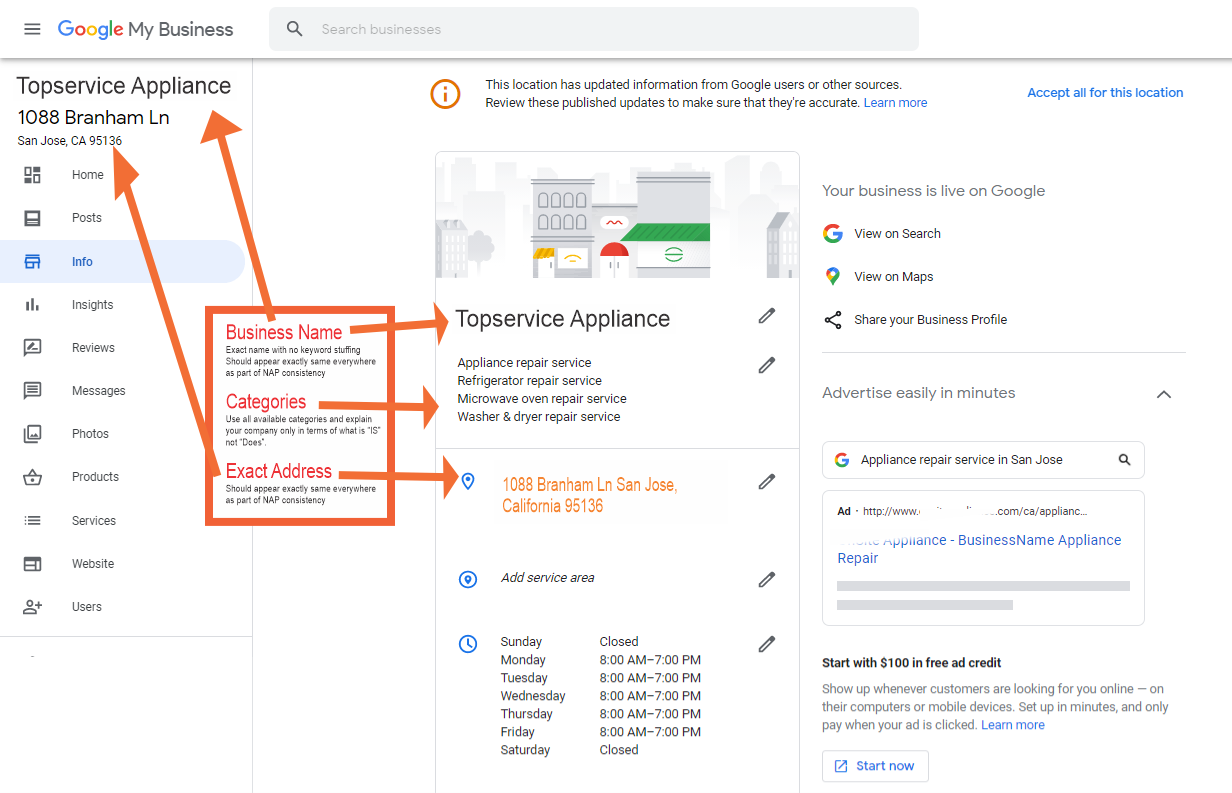
Task: Click the Search businesses field
Action: click(594, 29)
